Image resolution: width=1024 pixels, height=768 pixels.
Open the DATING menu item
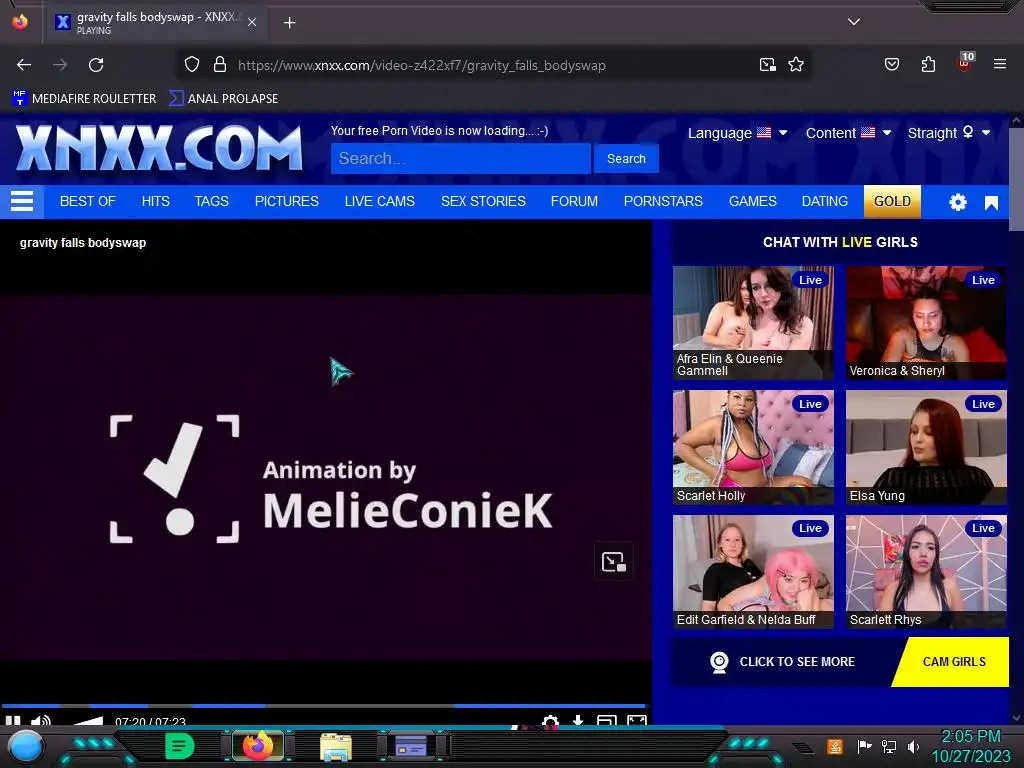coord(825,201)
